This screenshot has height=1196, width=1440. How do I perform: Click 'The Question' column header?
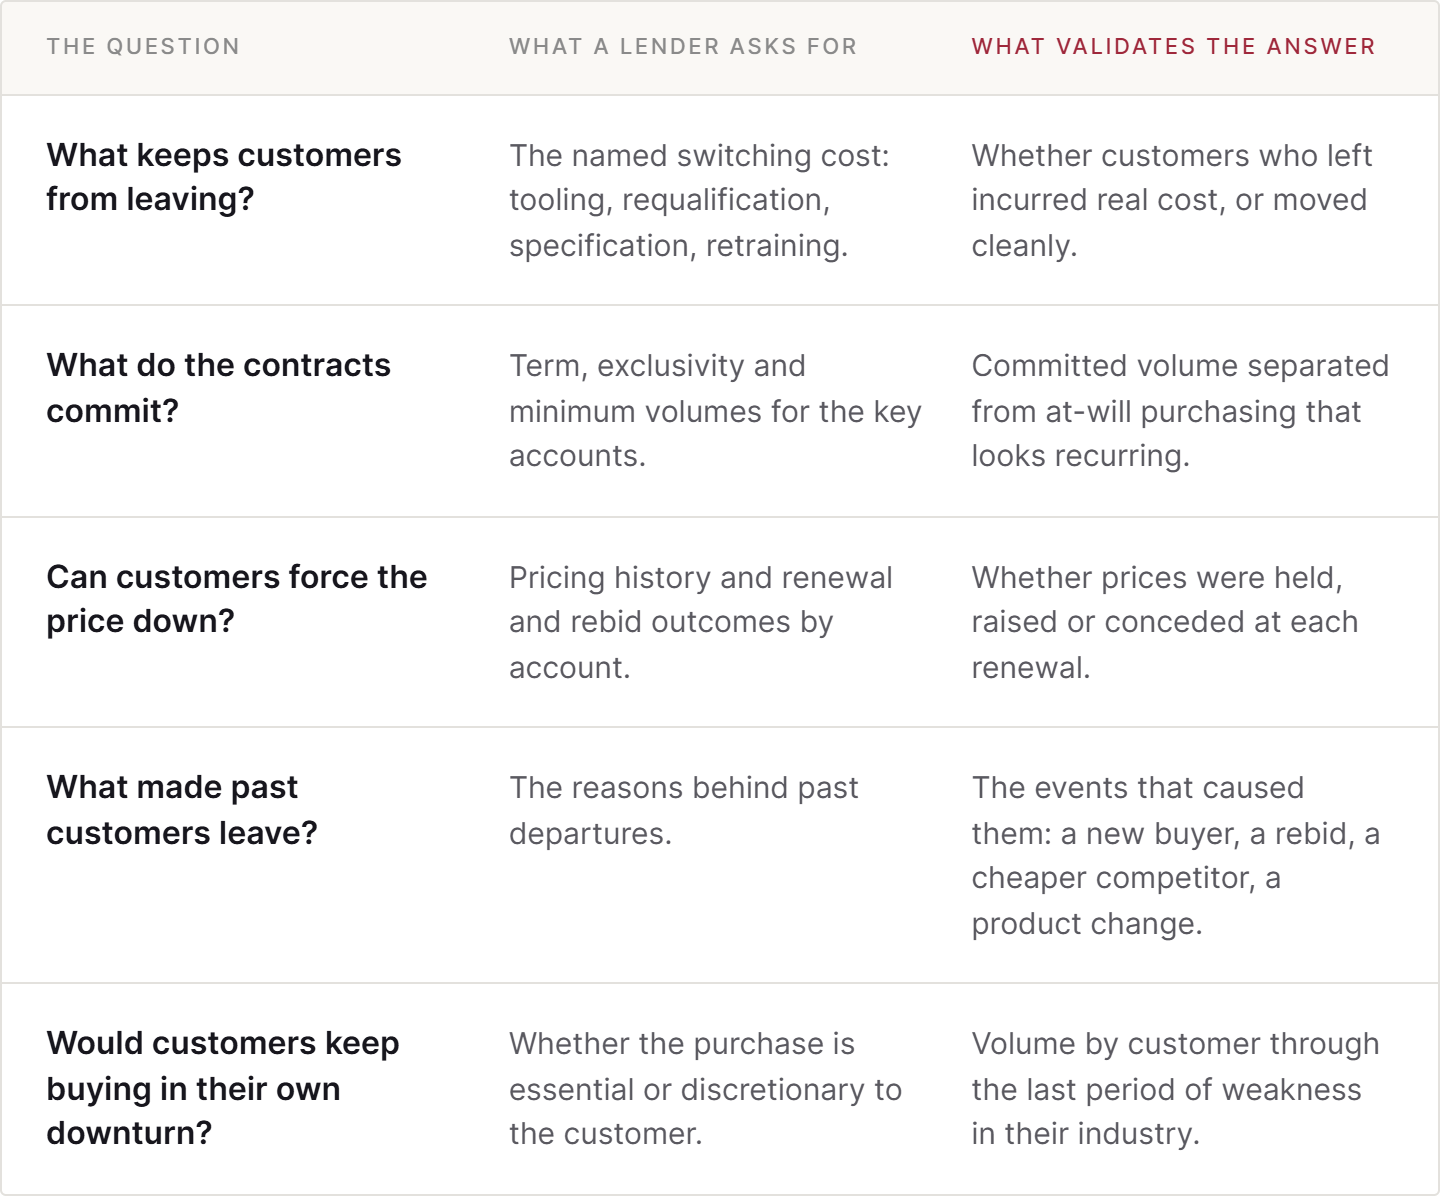tap(143, 47)
